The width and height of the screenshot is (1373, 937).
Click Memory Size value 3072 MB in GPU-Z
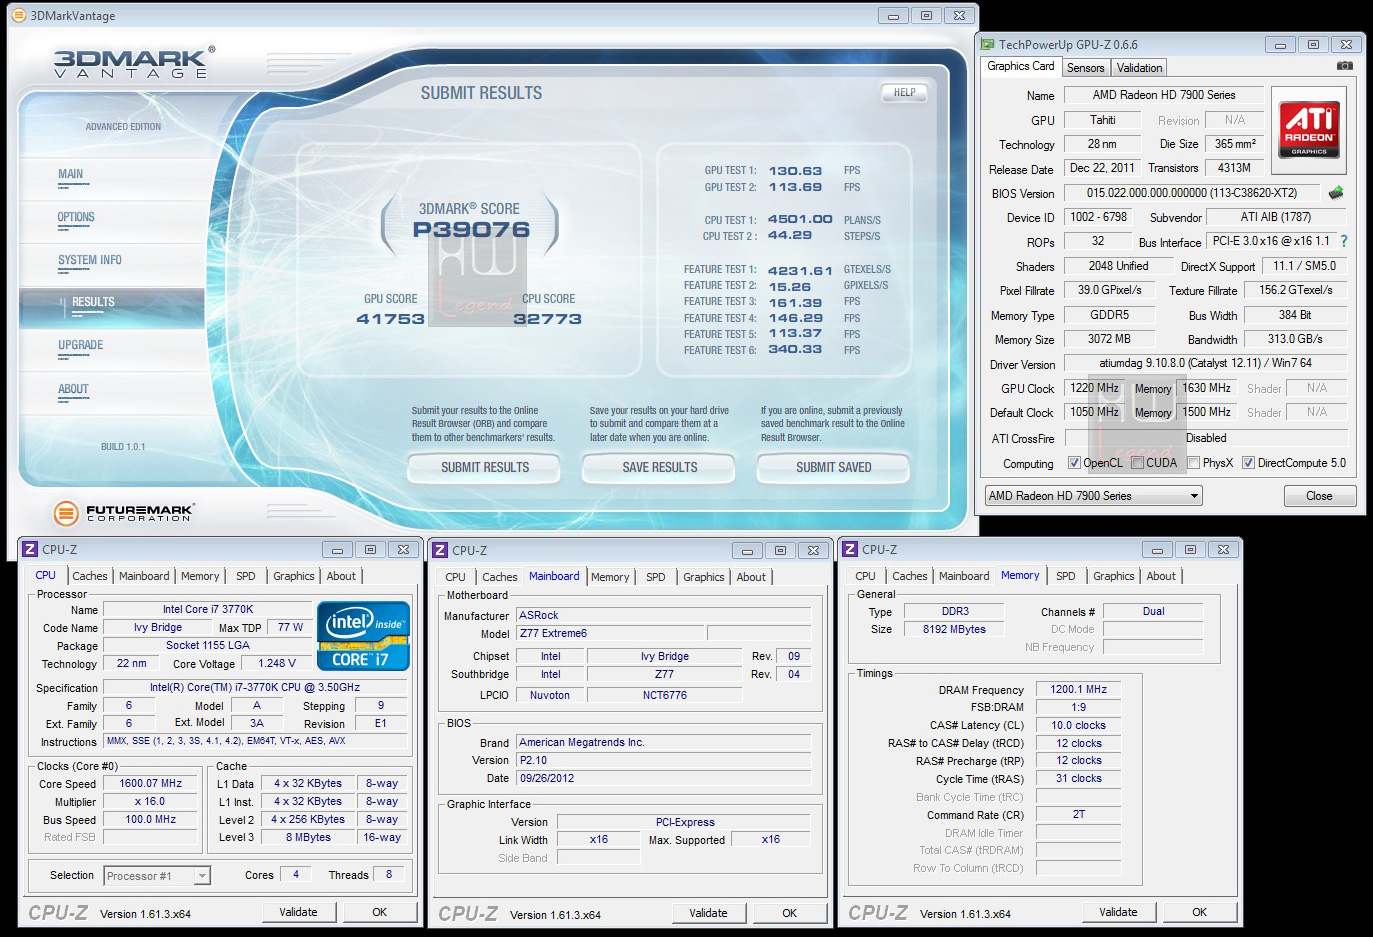pyautogui.click(x=1109, y=340)
